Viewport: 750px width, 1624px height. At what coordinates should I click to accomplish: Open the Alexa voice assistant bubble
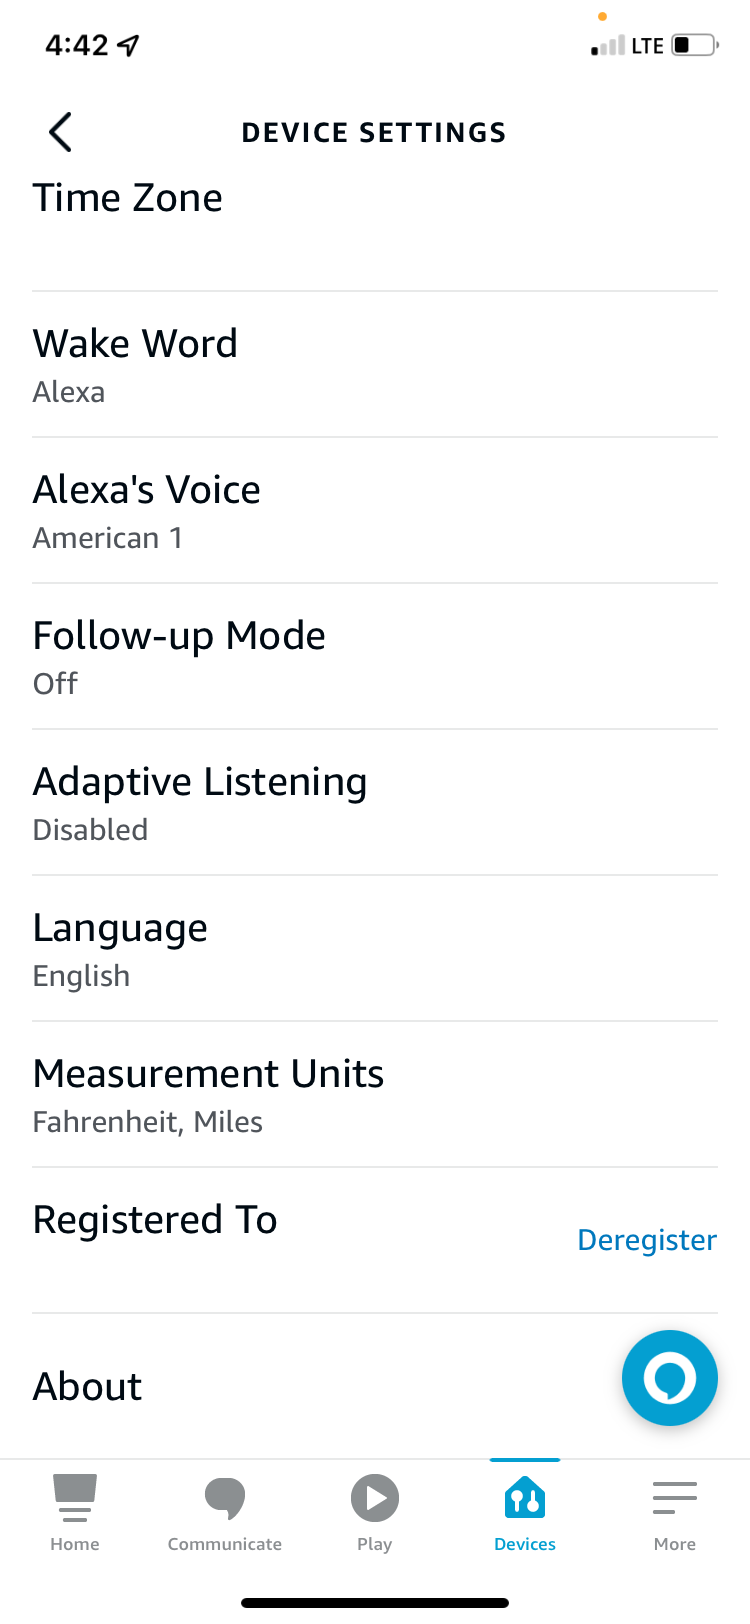[x=669, y=1378]
